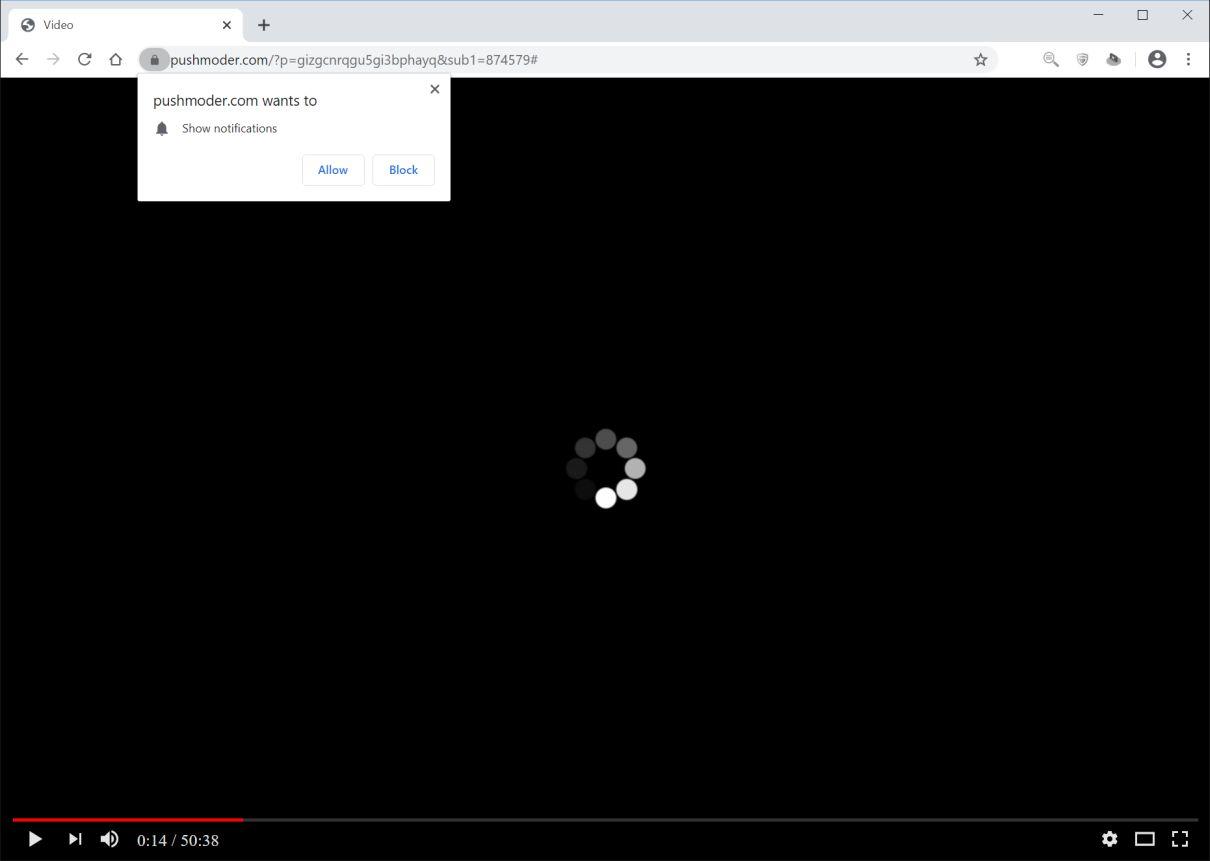This screenshot has width=1210, height=861.
Task: Open the player settings gear
Action: click(1110, 839)
